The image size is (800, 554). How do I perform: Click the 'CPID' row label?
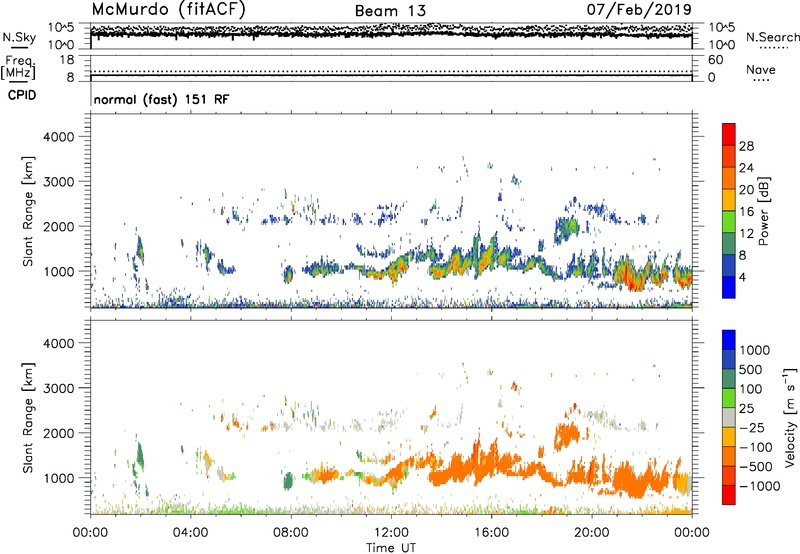tap(22, 95)
